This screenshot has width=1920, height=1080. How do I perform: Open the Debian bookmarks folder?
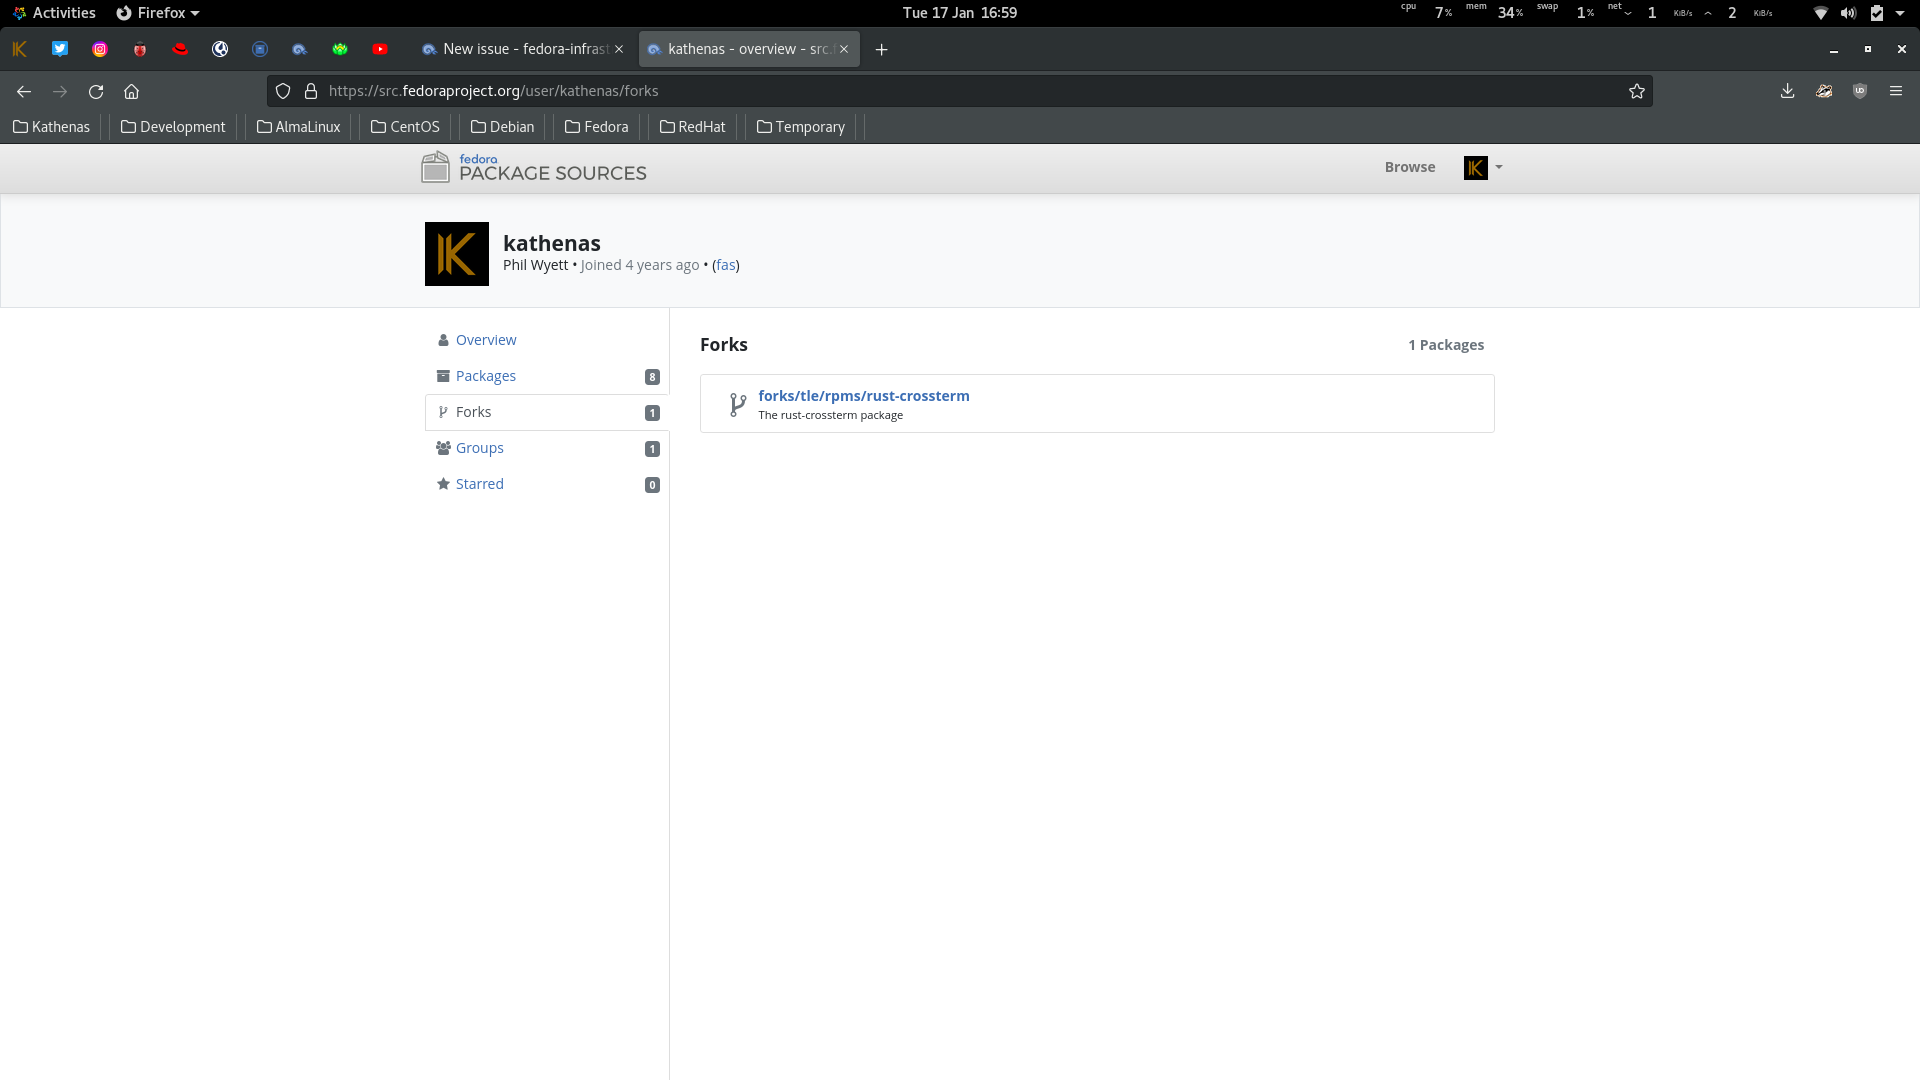tap(502, 127)
